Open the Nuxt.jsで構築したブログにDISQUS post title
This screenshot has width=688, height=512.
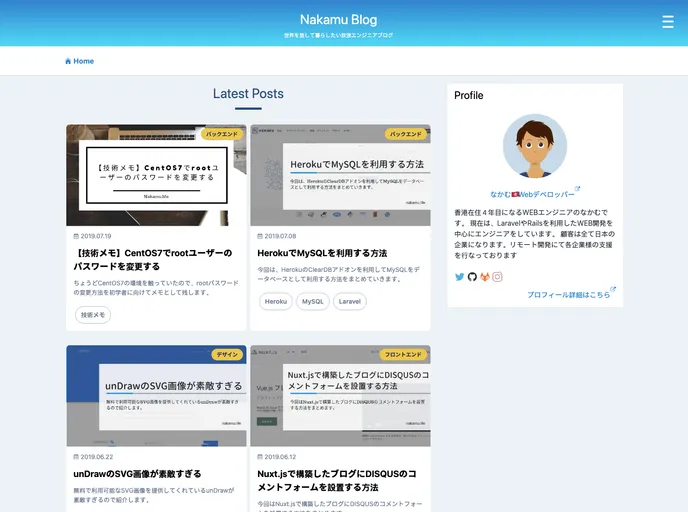click(x=337, y=480)
